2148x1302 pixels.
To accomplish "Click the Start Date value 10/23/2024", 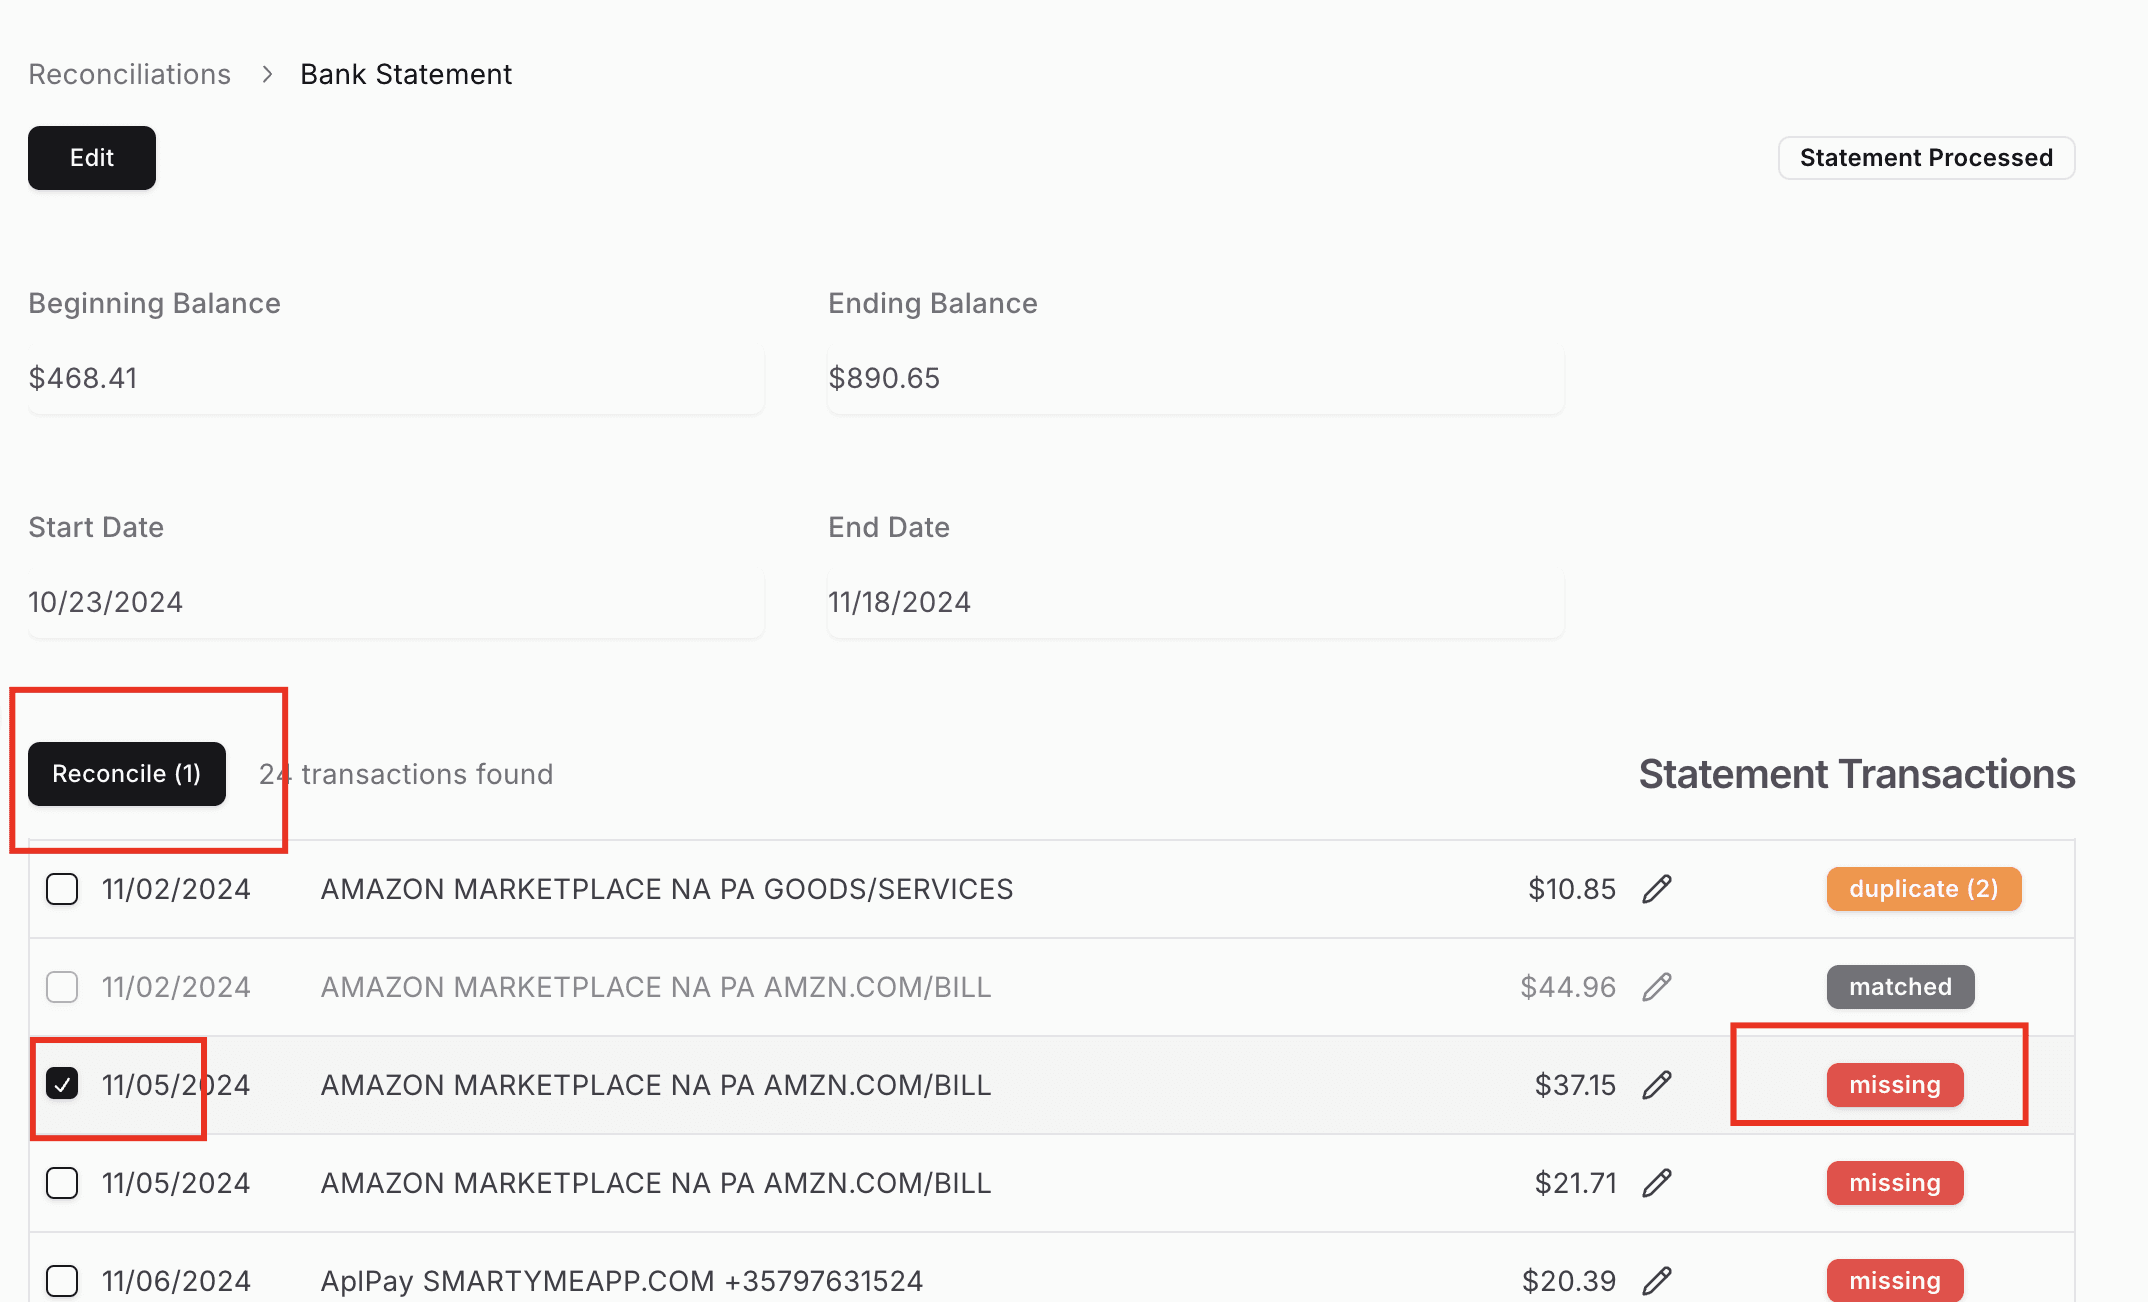I will coord(396,601).
